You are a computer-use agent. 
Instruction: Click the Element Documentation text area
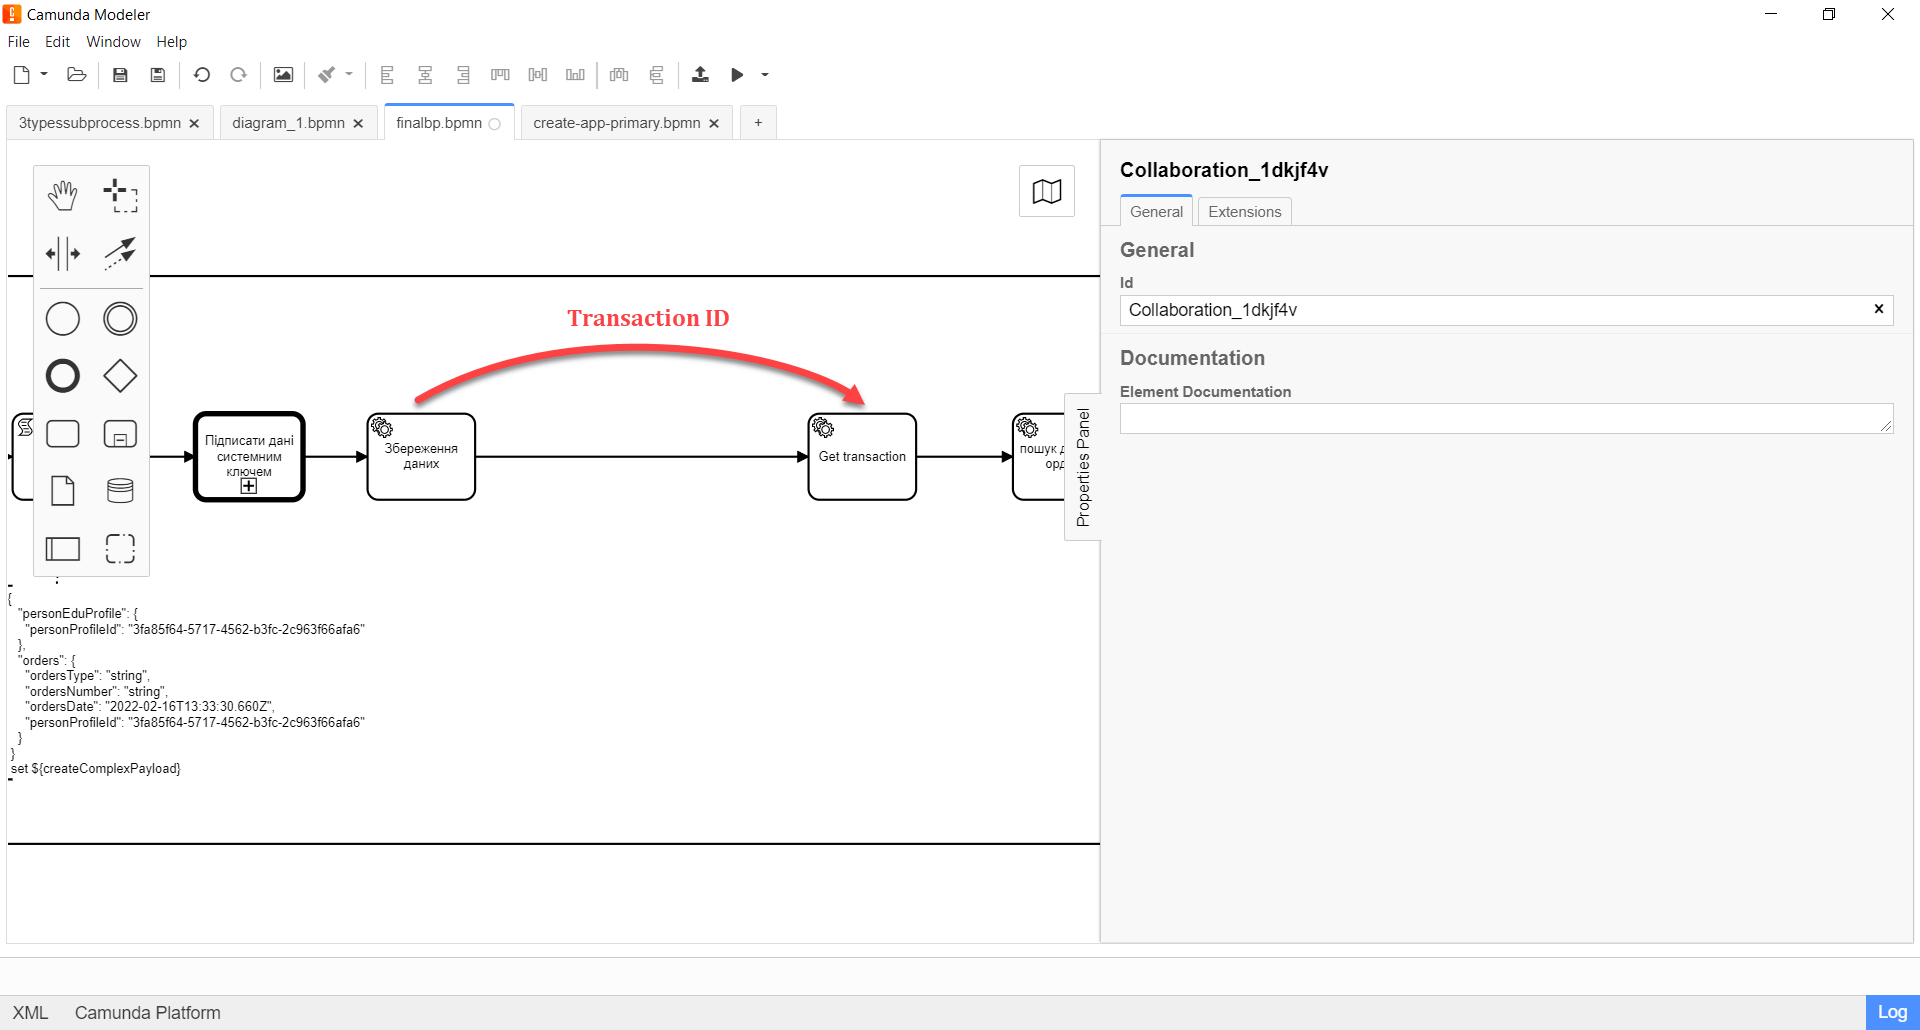coord(1507,419)
